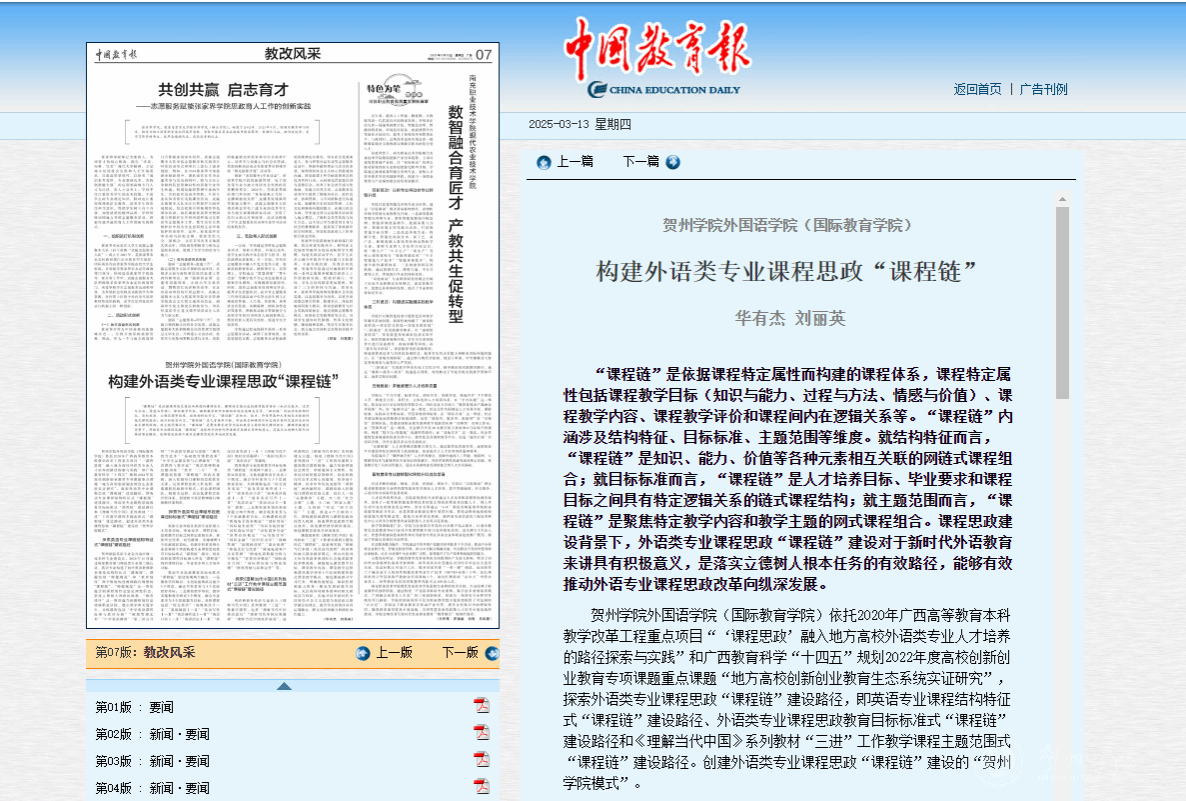Click the next article arrow icon
Image resolution: width=1186 pixels, height=801 pixels.
[x=672, y=162]
